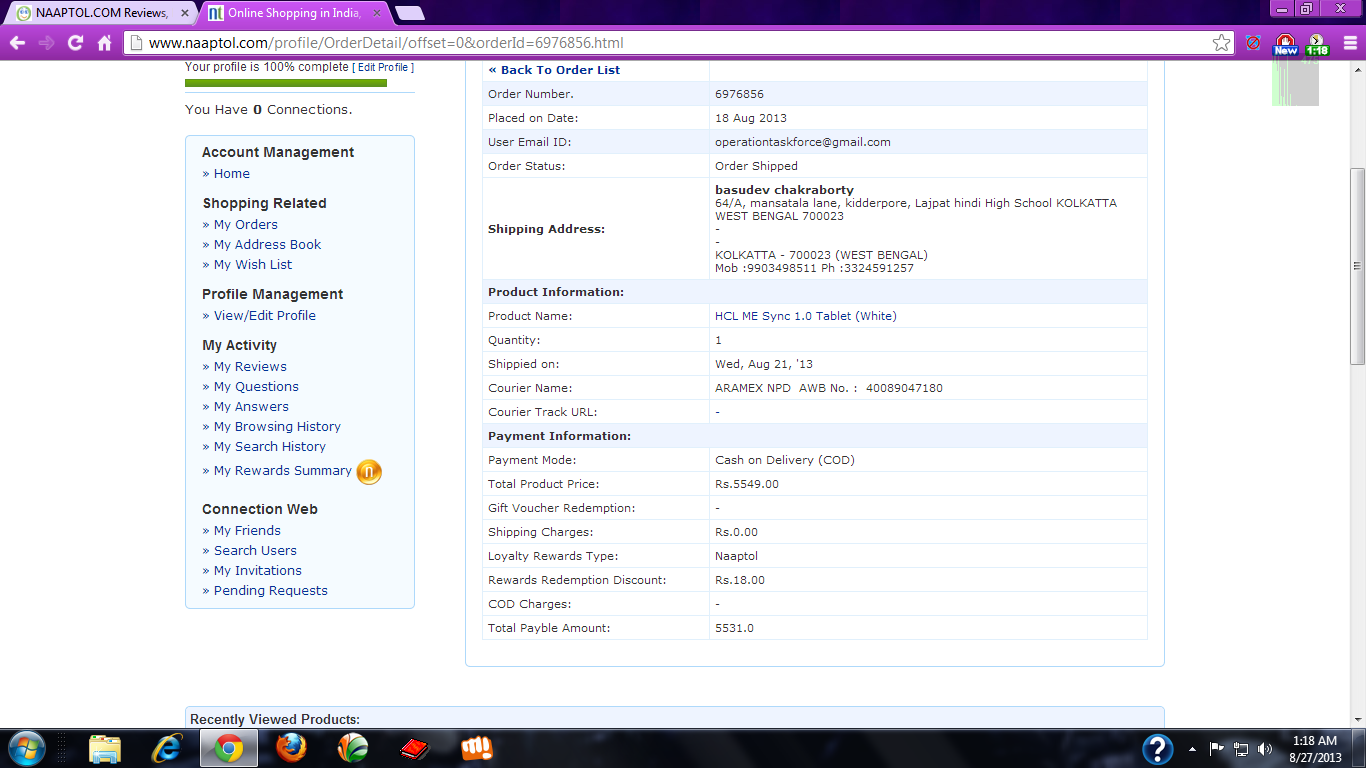This screenshot has width=1366, height=768.
Task: Open My Questions link
Action: [x=256, y=387]
